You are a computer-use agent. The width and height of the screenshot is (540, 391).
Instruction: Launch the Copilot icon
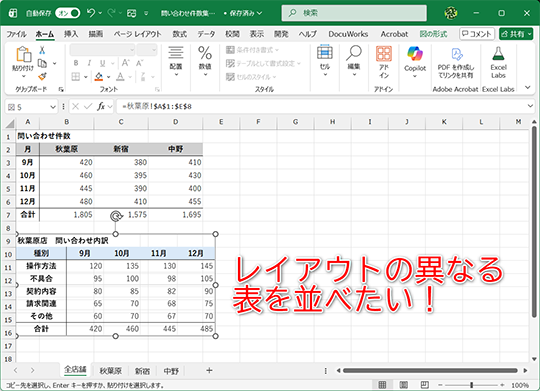415,54
